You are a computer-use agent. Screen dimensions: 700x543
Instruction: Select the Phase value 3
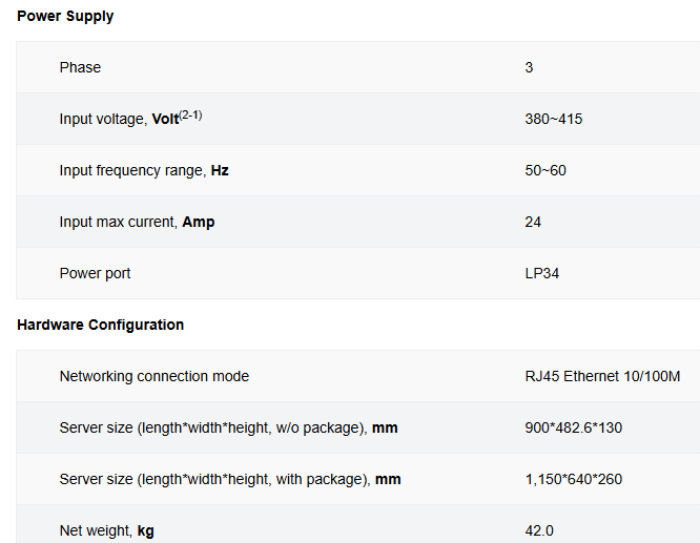pos(529,67)
